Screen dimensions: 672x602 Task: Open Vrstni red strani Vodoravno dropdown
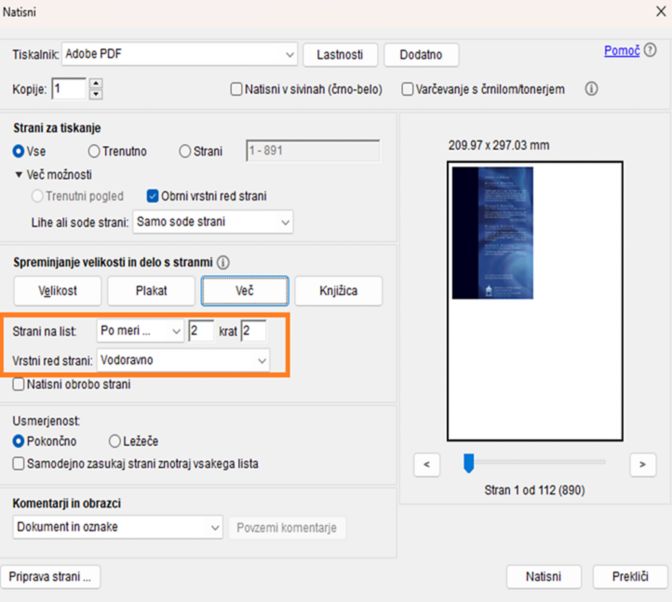[183, 360]
